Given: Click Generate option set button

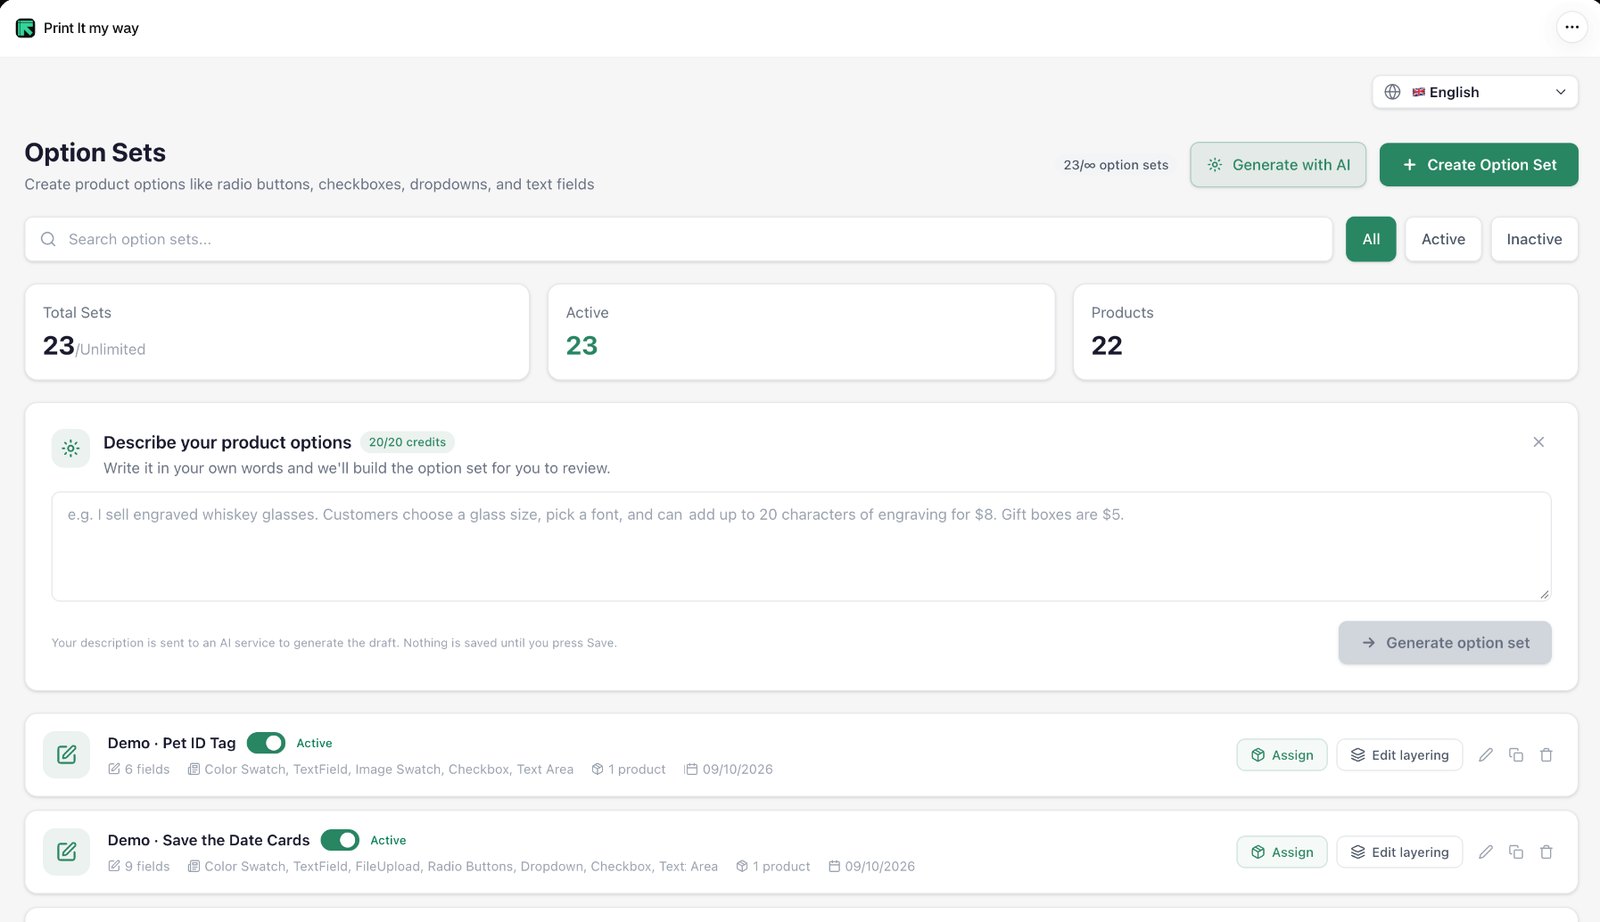Looking at the screenshot, I should [x=1445, y=643].
